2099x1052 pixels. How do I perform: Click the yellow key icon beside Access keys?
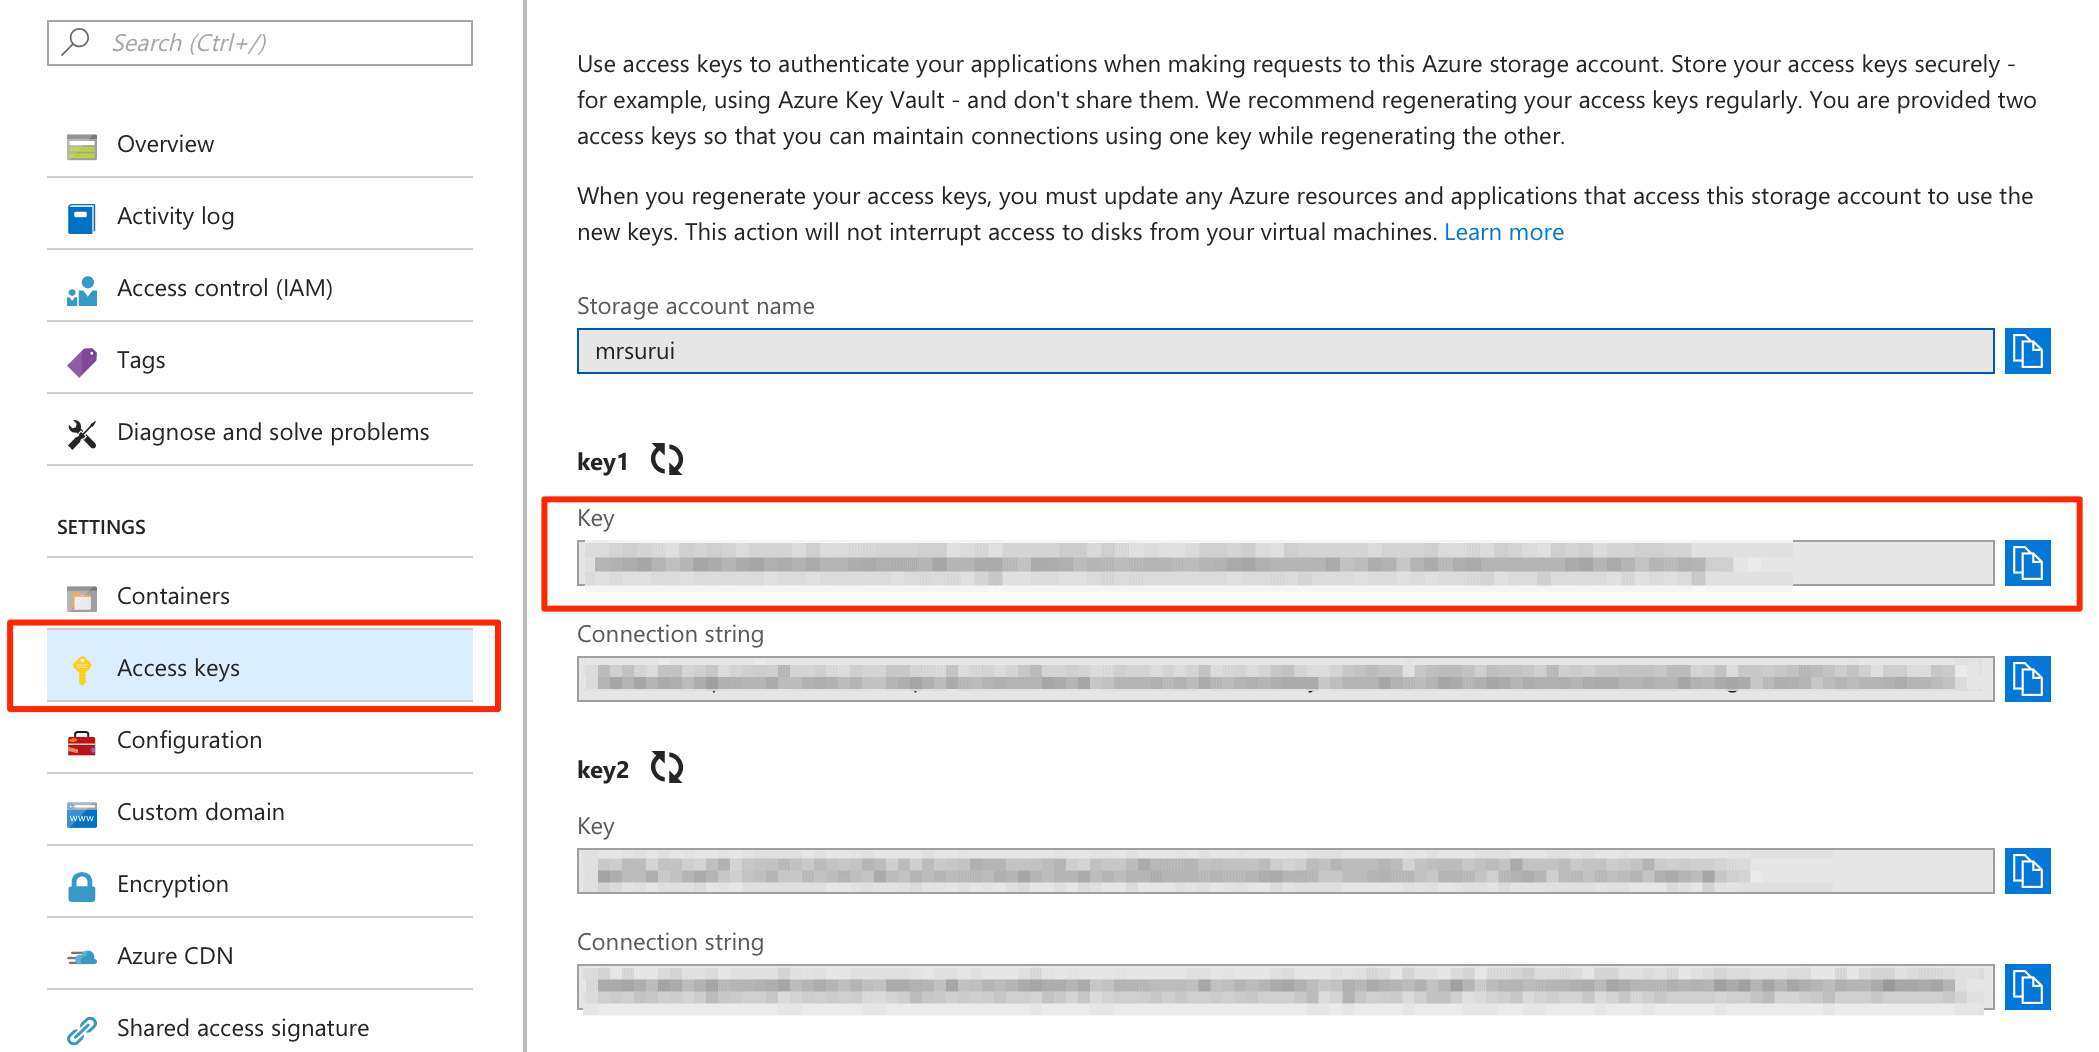pos(81,667)
